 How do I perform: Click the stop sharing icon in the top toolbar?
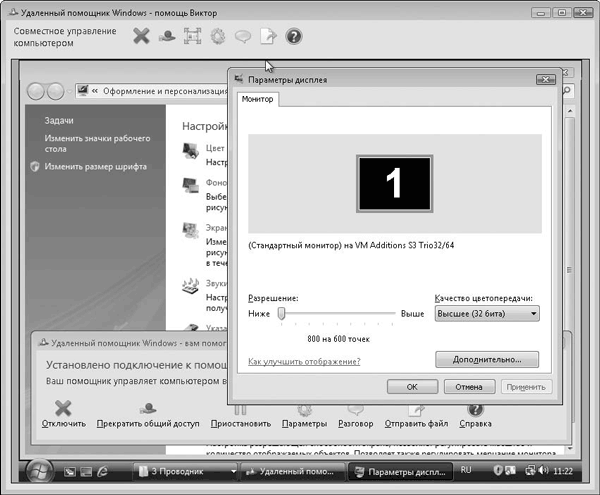tap(167, 36)
